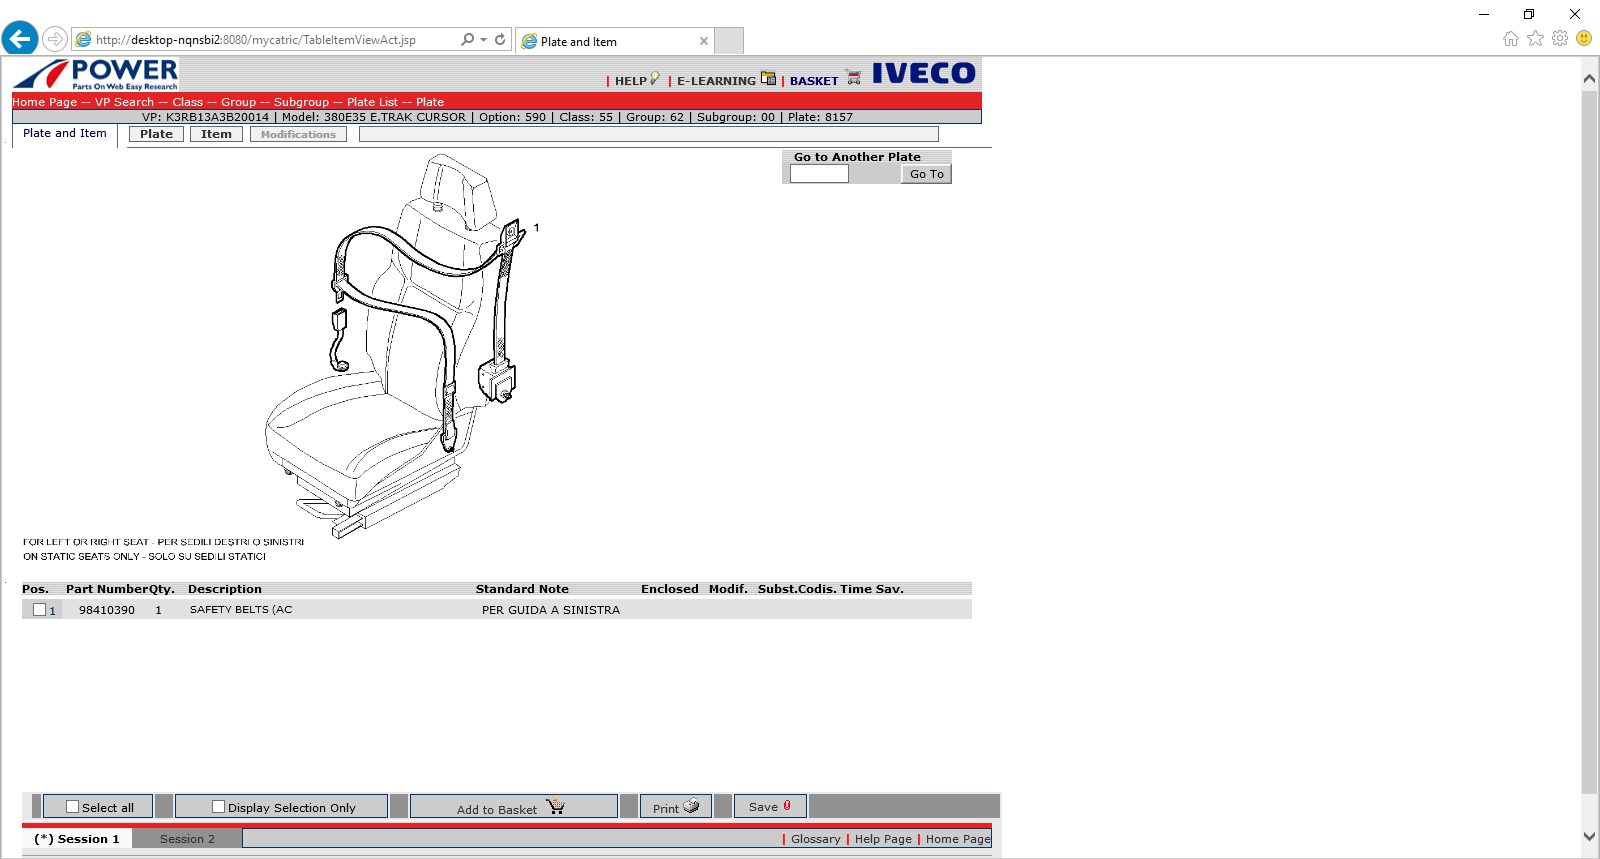This screenshot has width=1600, height=859.
Task: Click the Save button
Action: pos(770,807)
